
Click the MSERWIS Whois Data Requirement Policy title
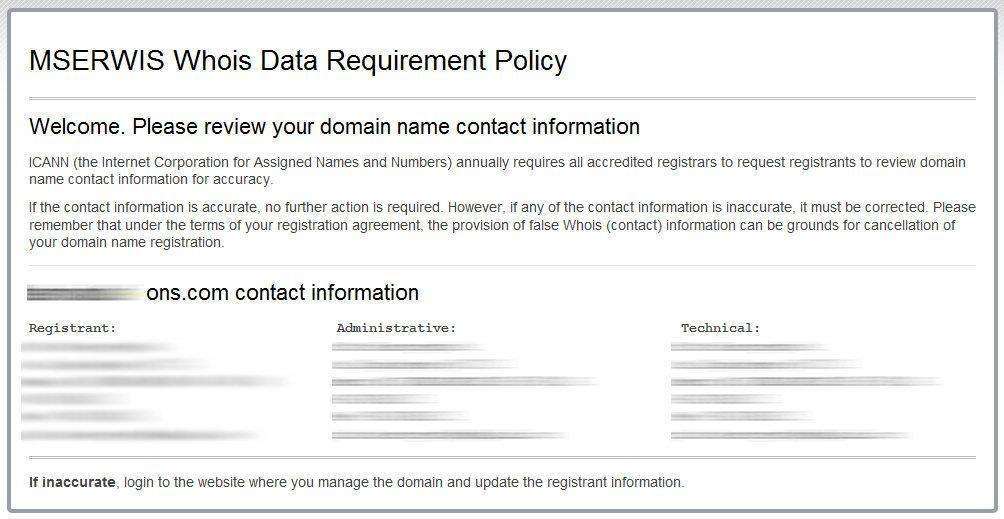[x=298, y=61]
